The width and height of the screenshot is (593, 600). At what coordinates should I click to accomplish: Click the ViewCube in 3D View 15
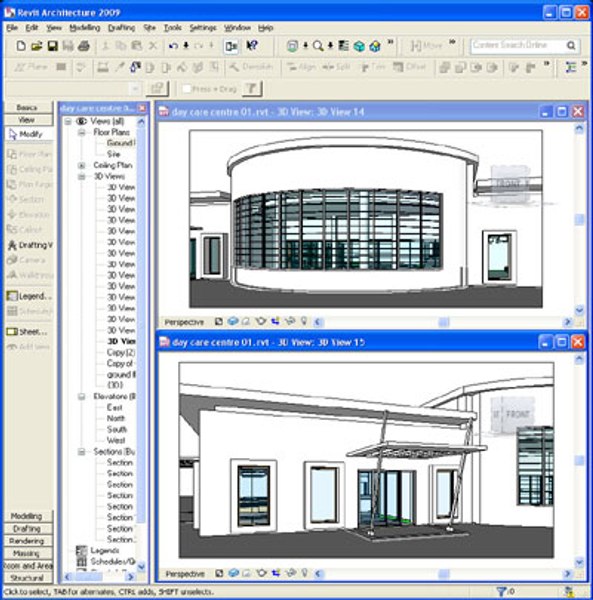coord(512,415)
